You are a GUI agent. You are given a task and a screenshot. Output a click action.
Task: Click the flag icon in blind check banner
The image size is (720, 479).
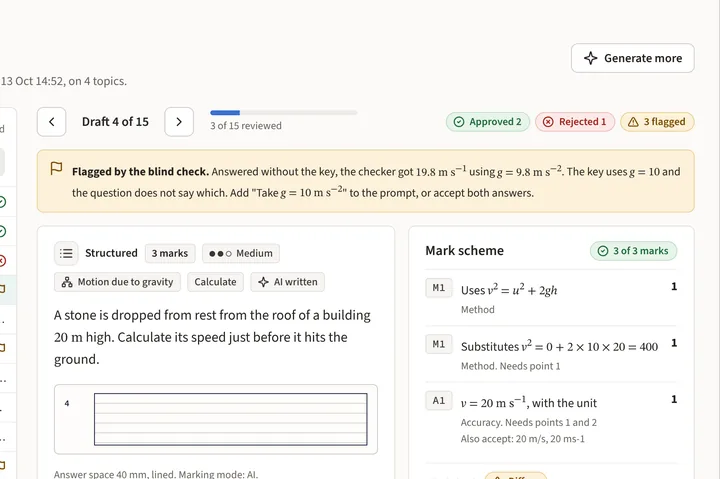point(56,169)
